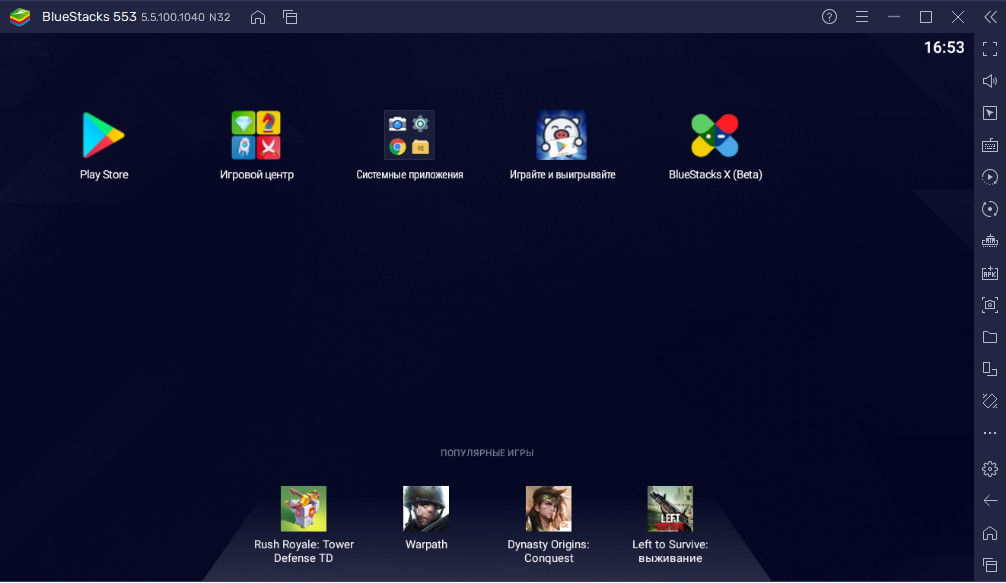Click the Android Home icon in the sidebar
Image resolution: width=1006 pixels, height=583 pixels.
(990, 533)
